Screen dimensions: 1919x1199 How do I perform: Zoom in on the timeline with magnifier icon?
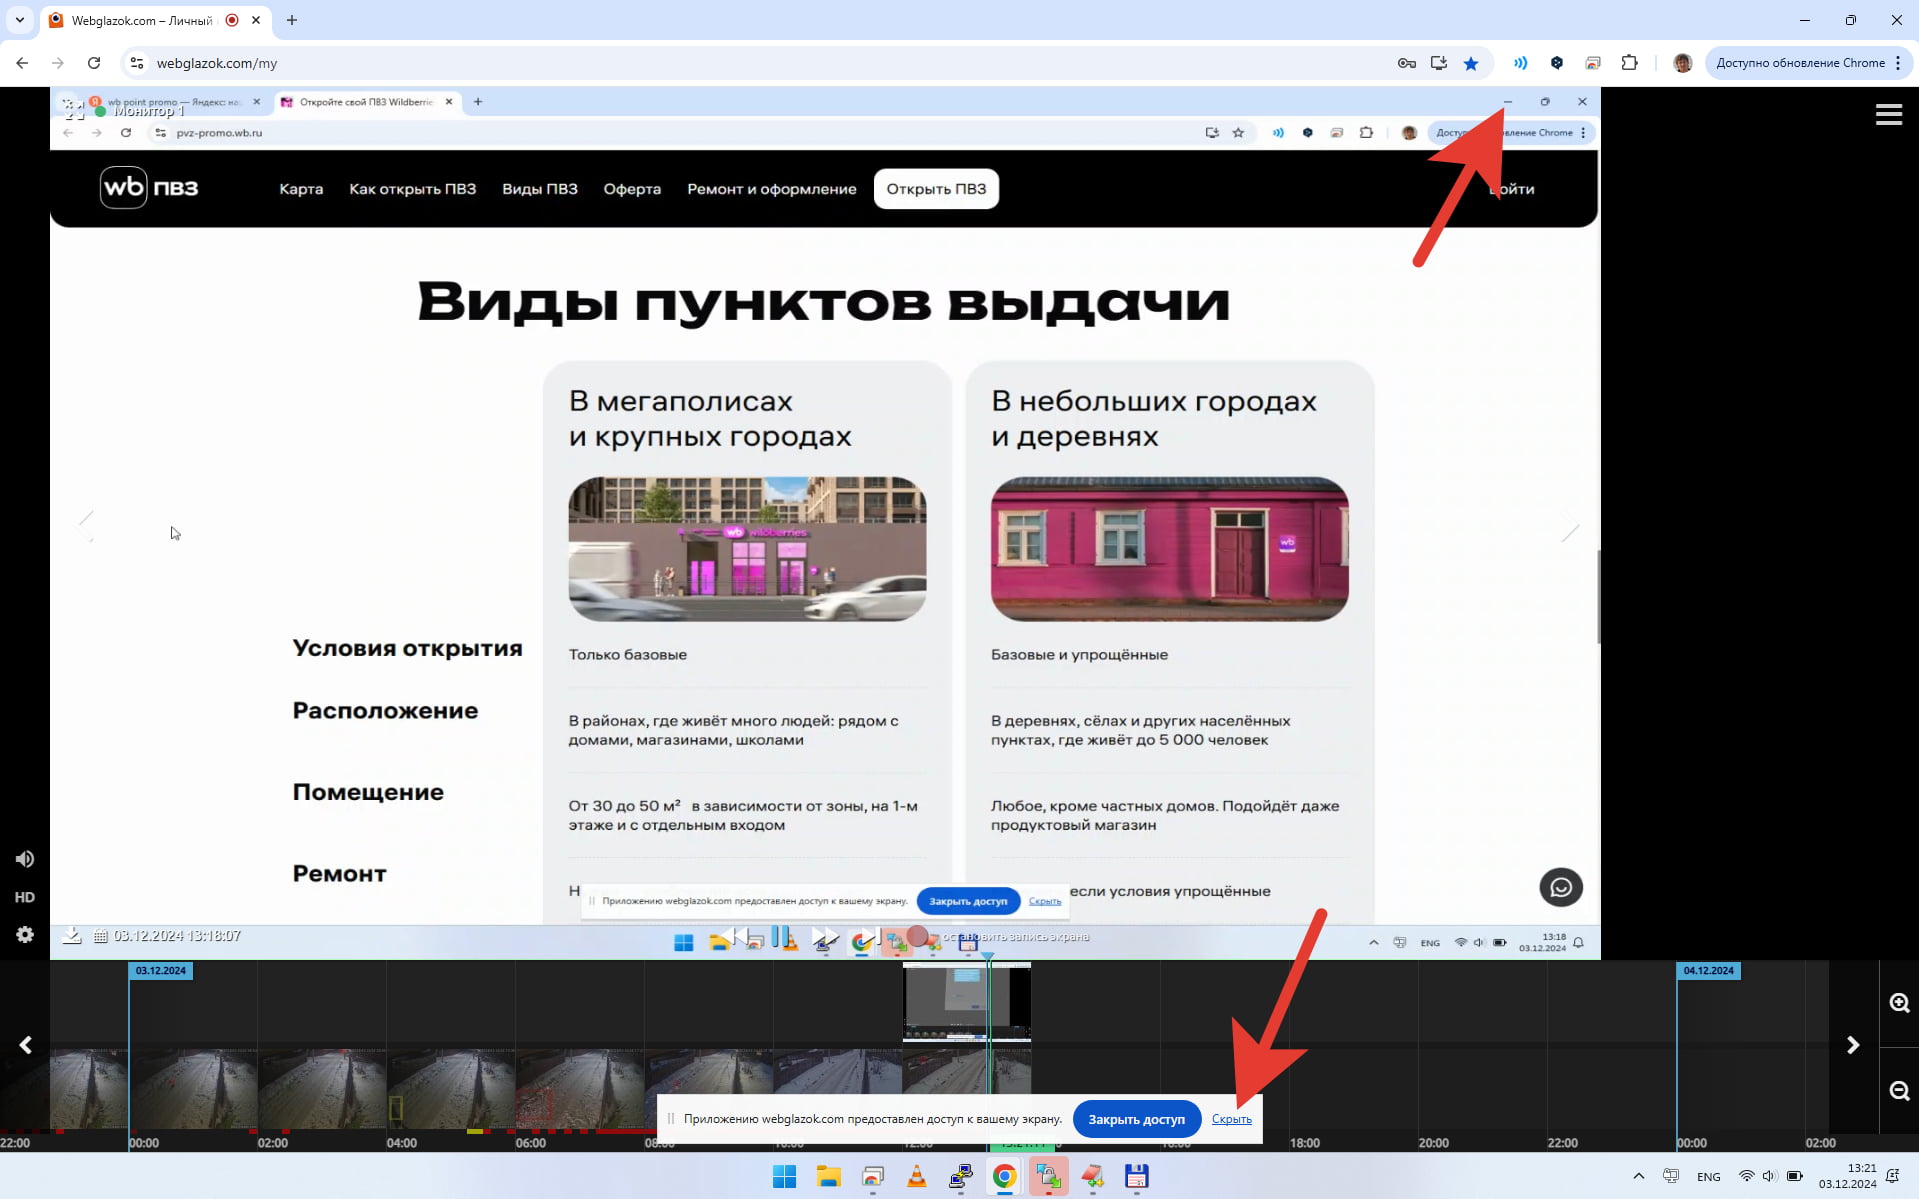1896,1001
